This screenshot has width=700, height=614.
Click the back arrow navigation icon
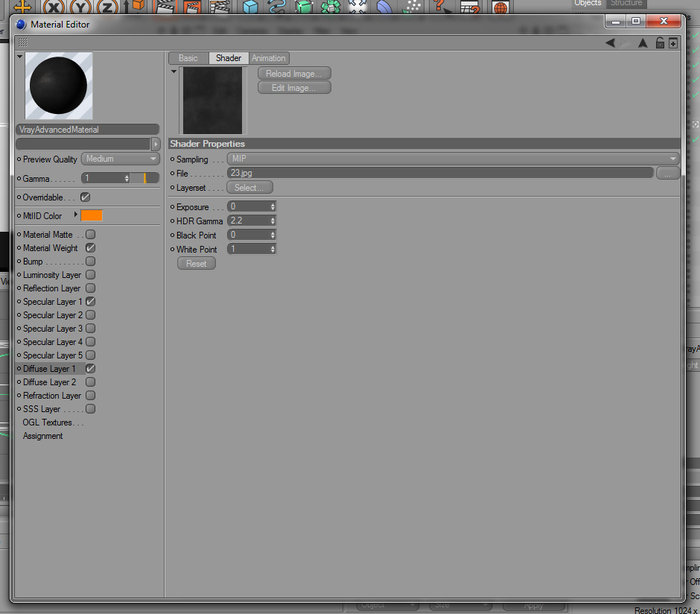click(610, 43)
